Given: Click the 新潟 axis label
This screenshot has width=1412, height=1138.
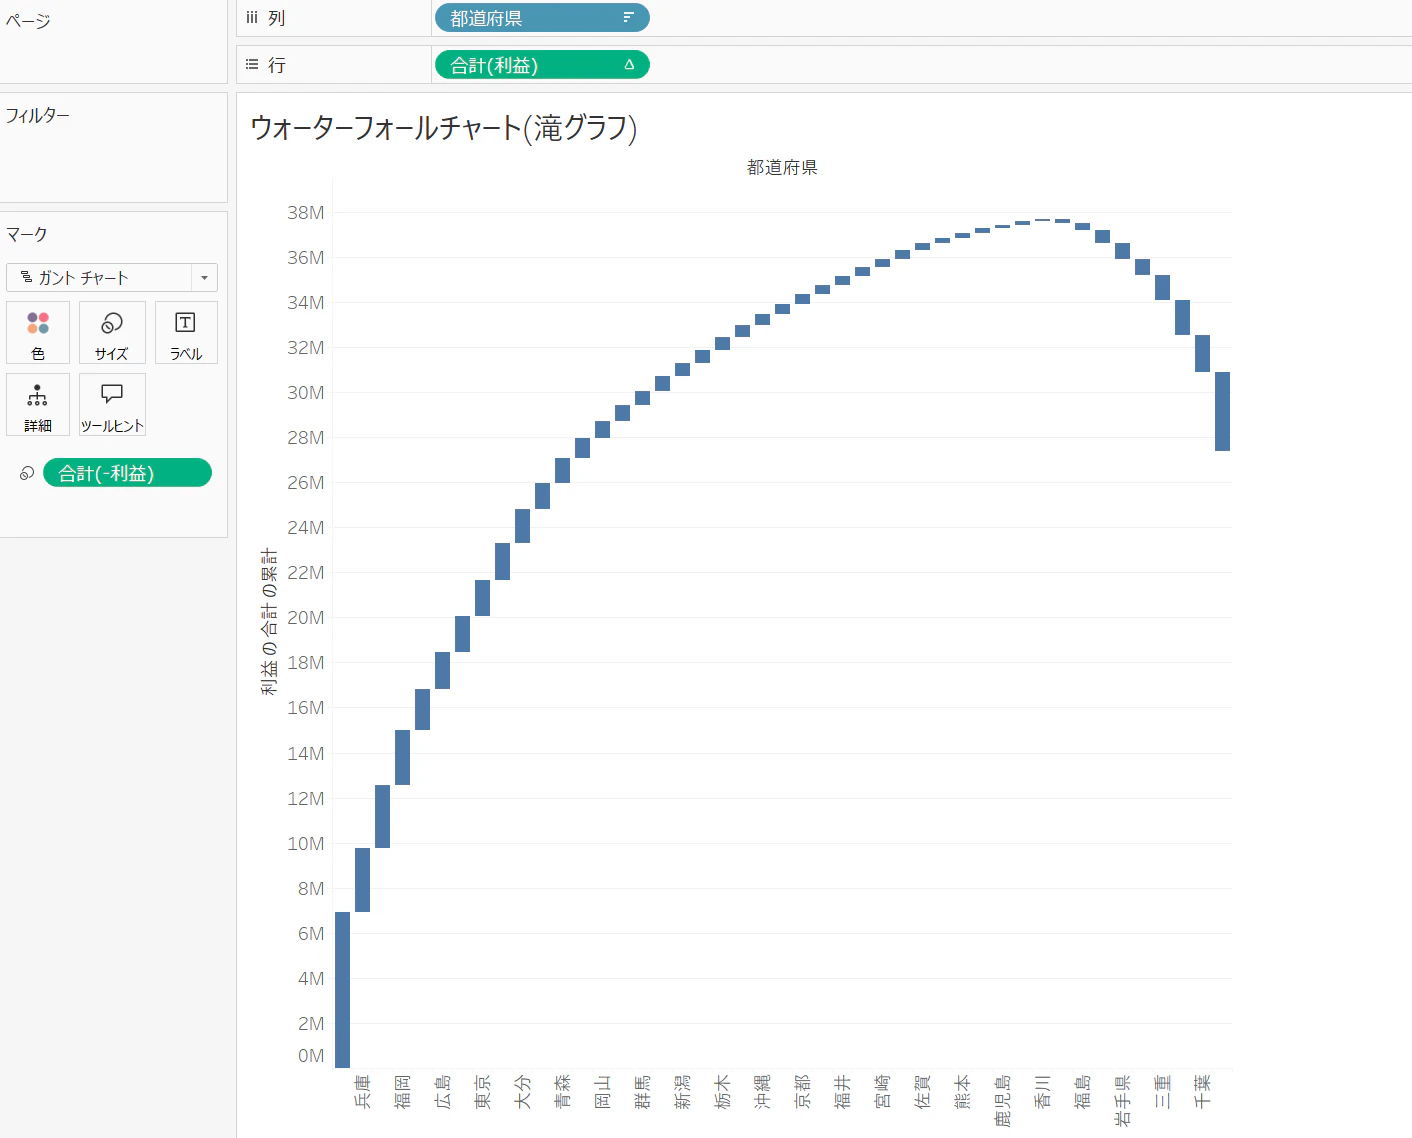Looking at the screenshot, I should coord(682,1091).
